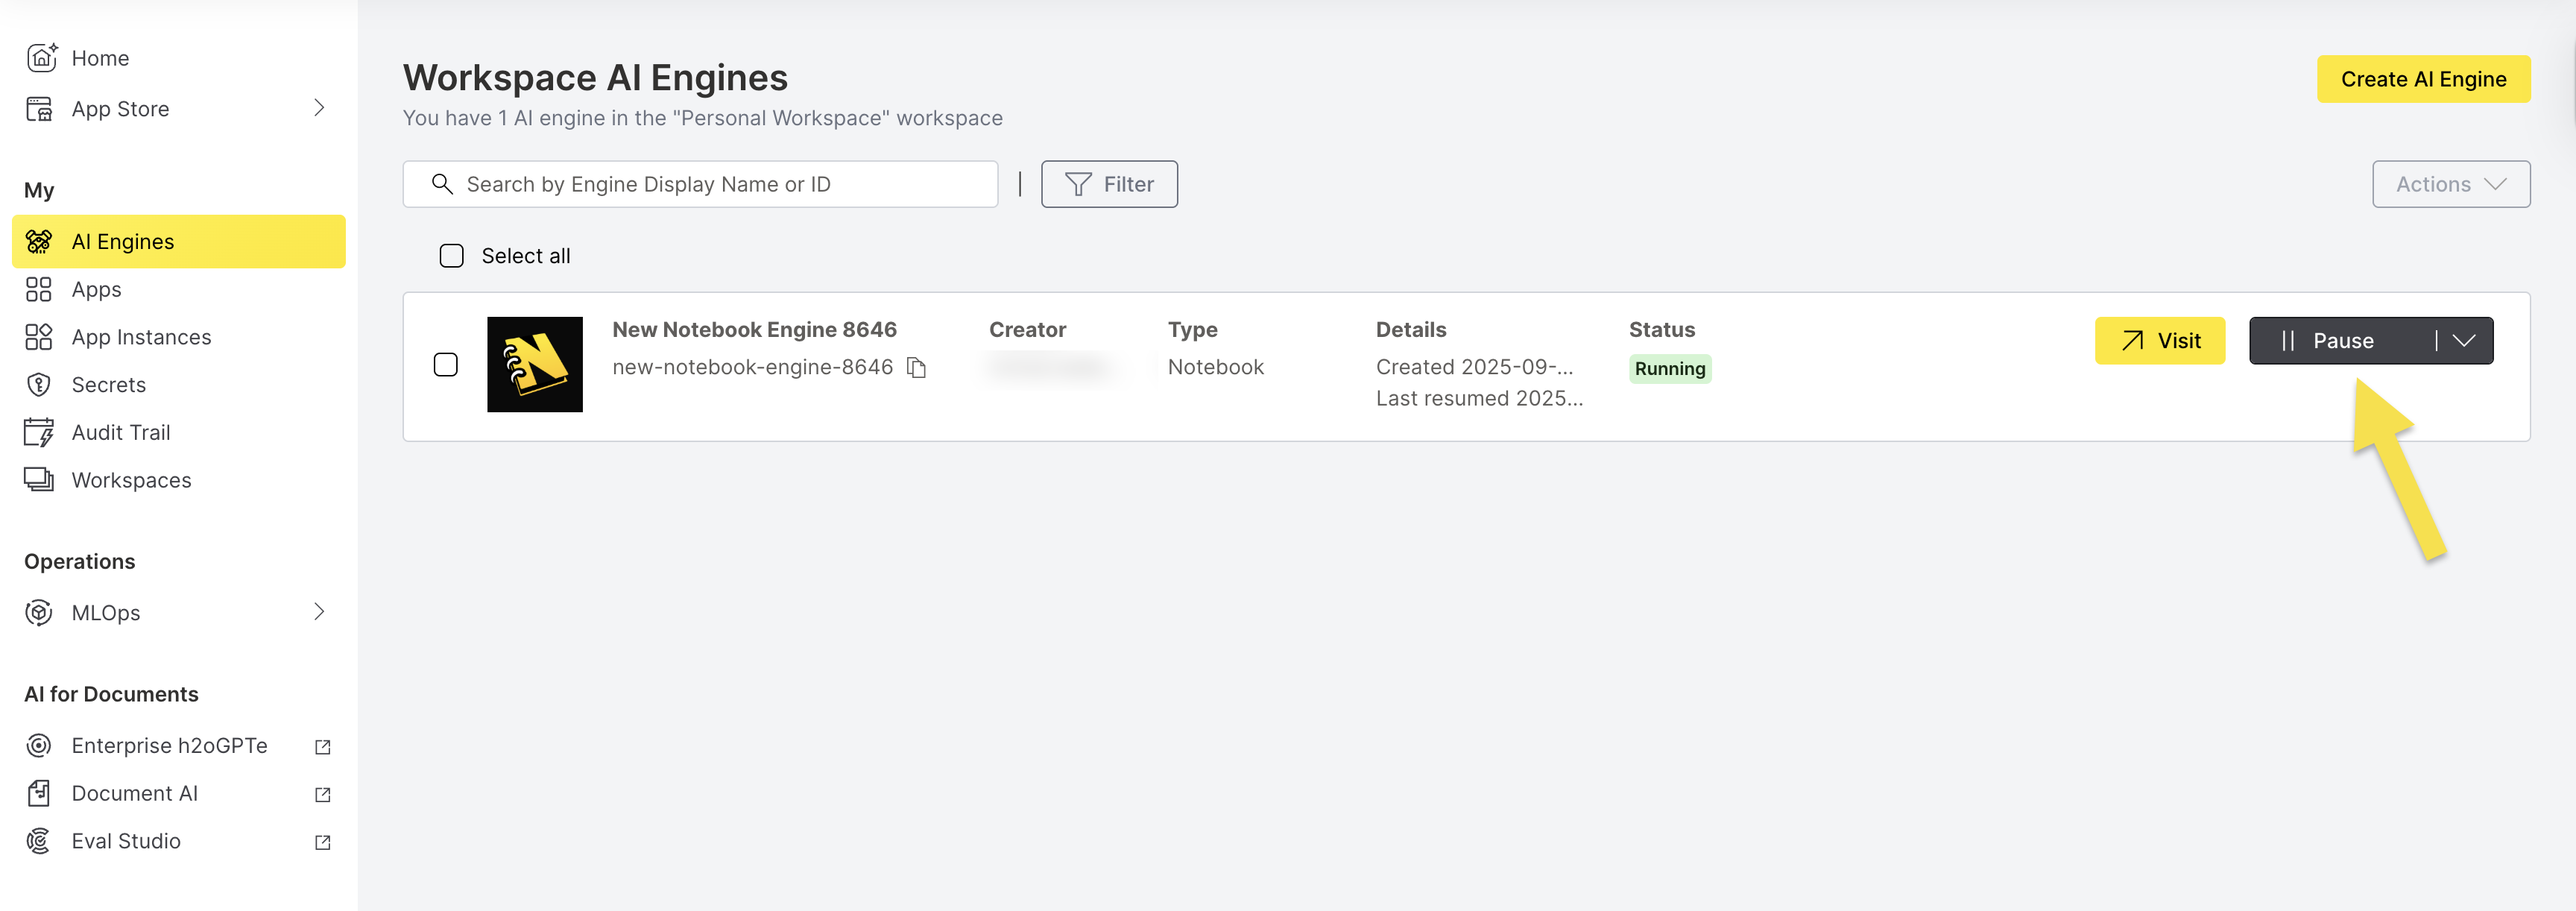Open the Secrets shield icon

(x=39, y=385)
